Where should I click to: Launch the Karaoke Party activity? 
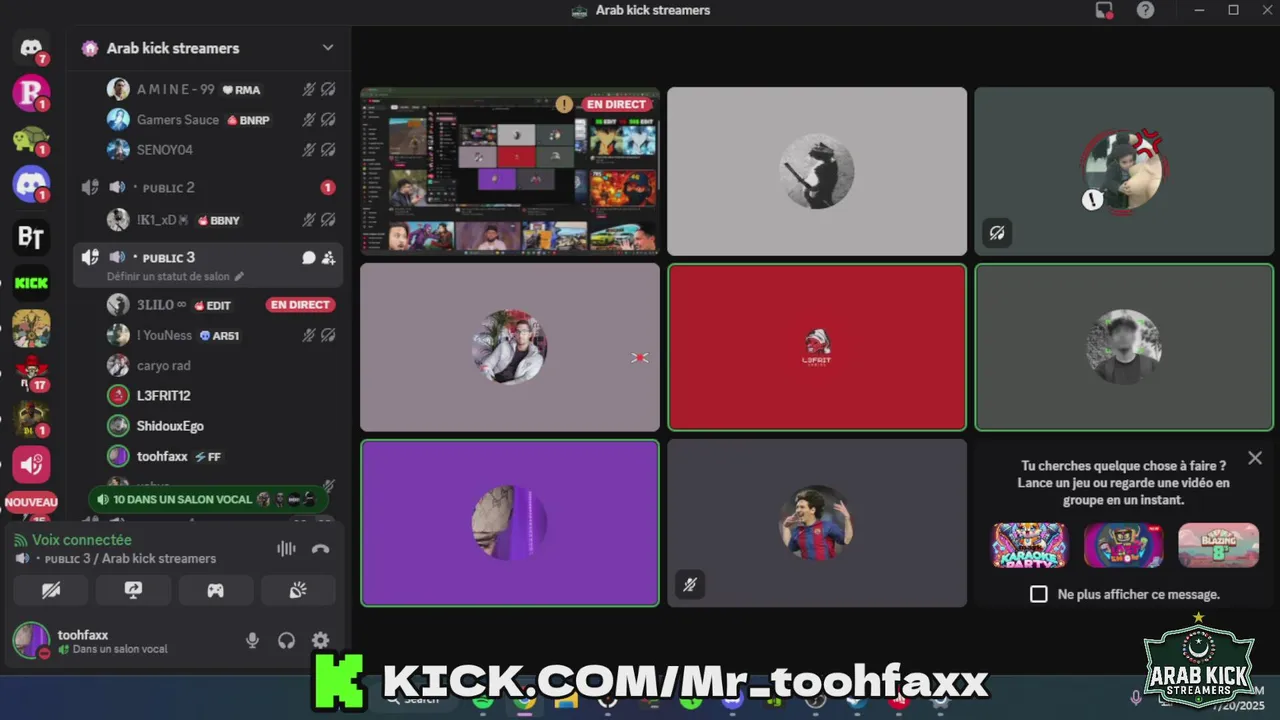(1029, 545)
